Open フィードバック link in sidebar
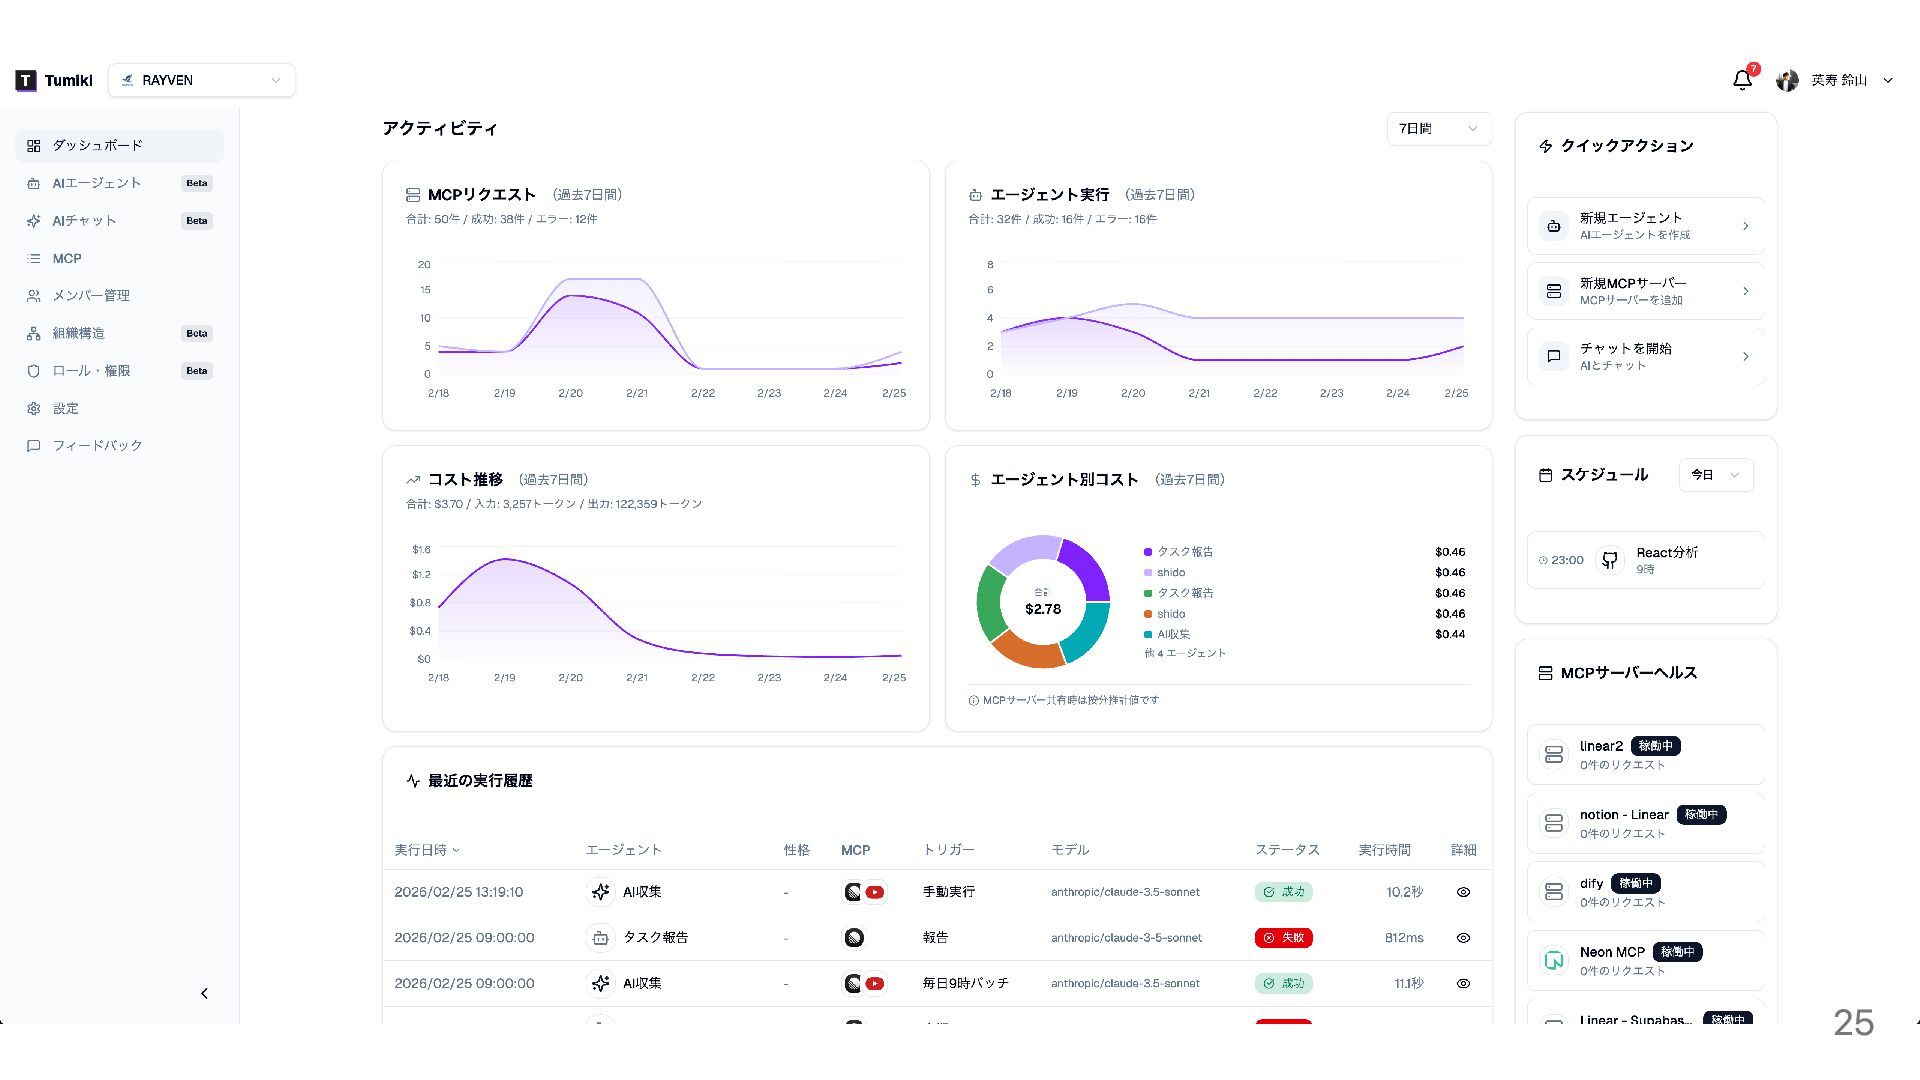This screenshot has width=1920, height=1080. point(97,446)
